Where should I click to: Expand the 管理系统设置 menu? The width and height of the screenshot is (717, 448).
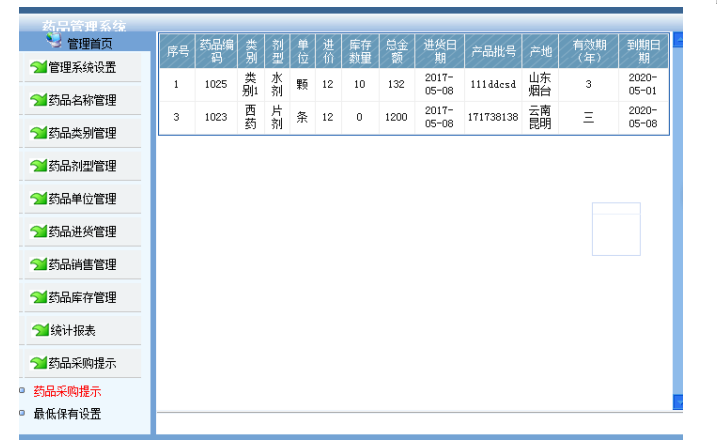(82, 68)
